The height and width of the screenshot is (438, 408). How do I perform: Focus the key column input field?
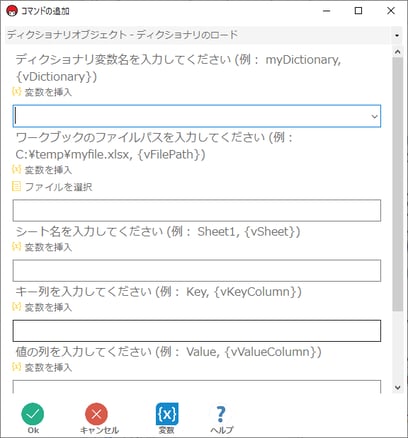pos(197,331)
